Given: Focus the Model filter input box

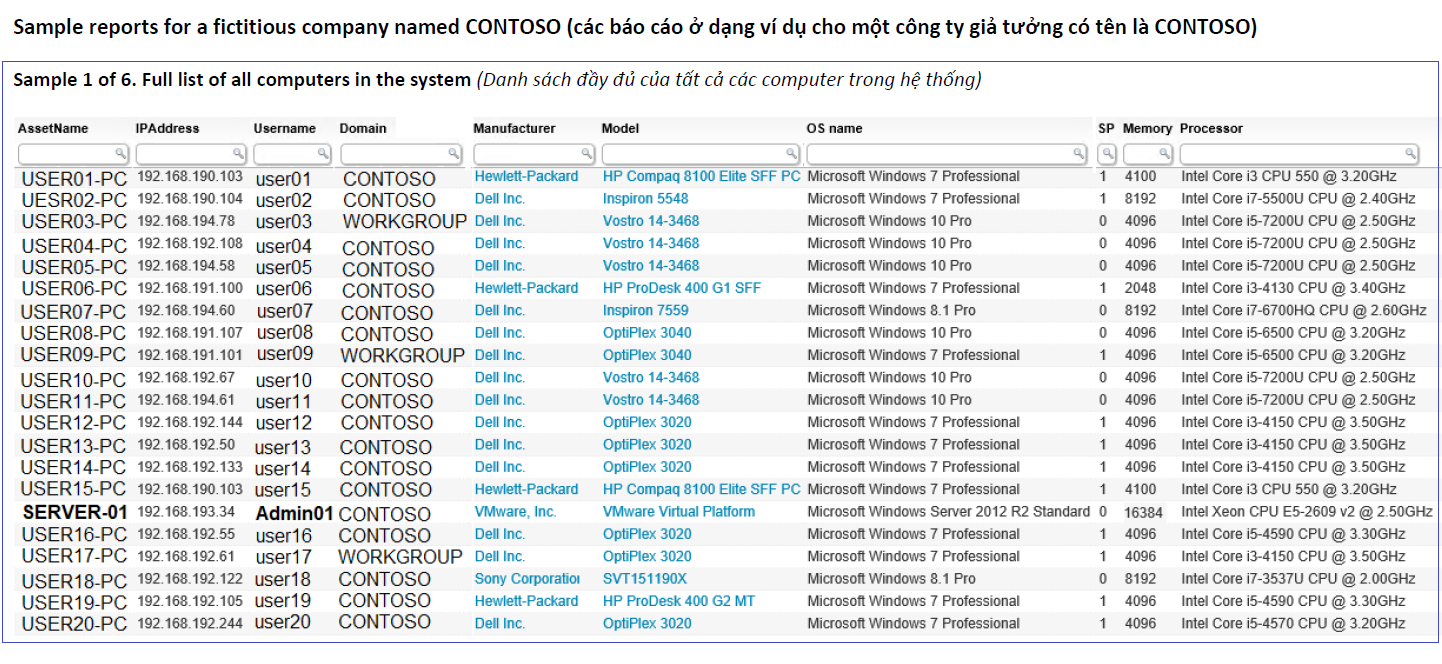Looking at the screenshot, I should 701,154.
